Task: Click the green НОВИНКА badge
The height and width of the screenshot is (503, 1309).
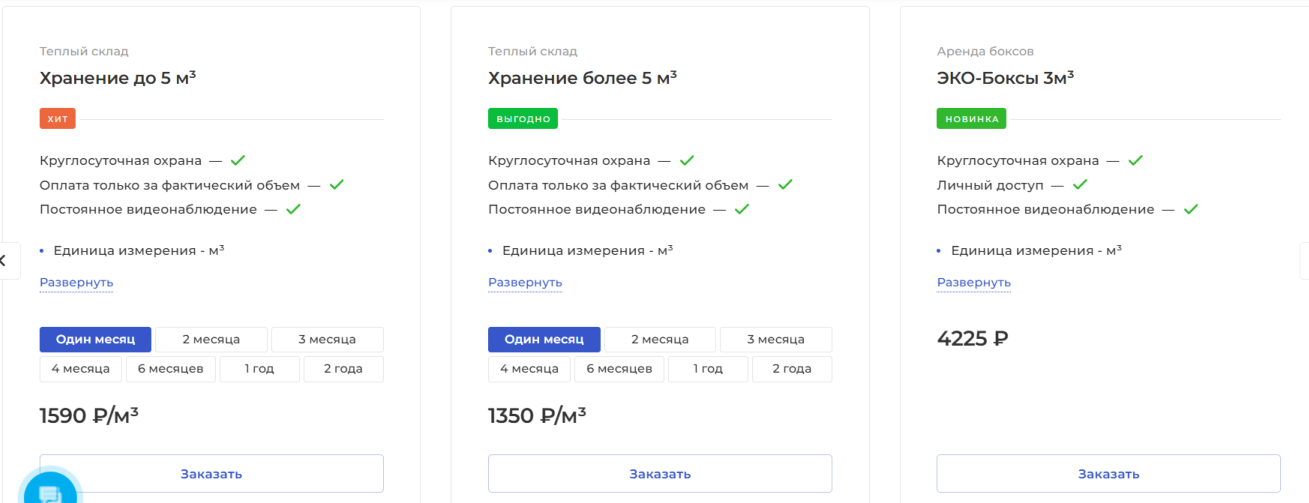Action: coord(971,119)
